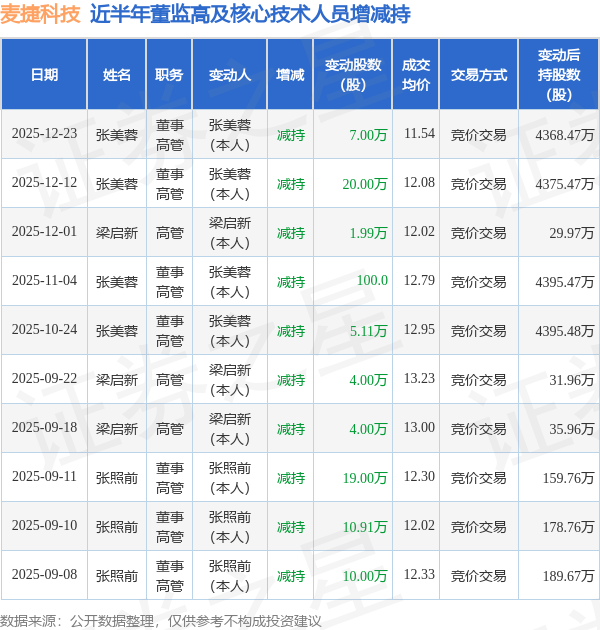Select the 职务 column header
The height and width of the screenshot is (630, 600).
coord(169,75)
